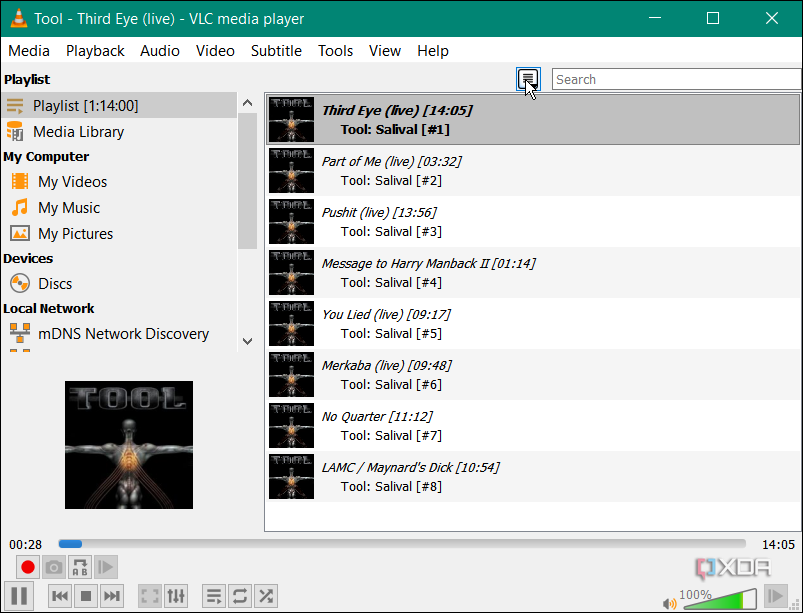The width and height of the screenshot is (803, 613).
Task: Toggle fullscreen mode button
Action: point(150,596)
